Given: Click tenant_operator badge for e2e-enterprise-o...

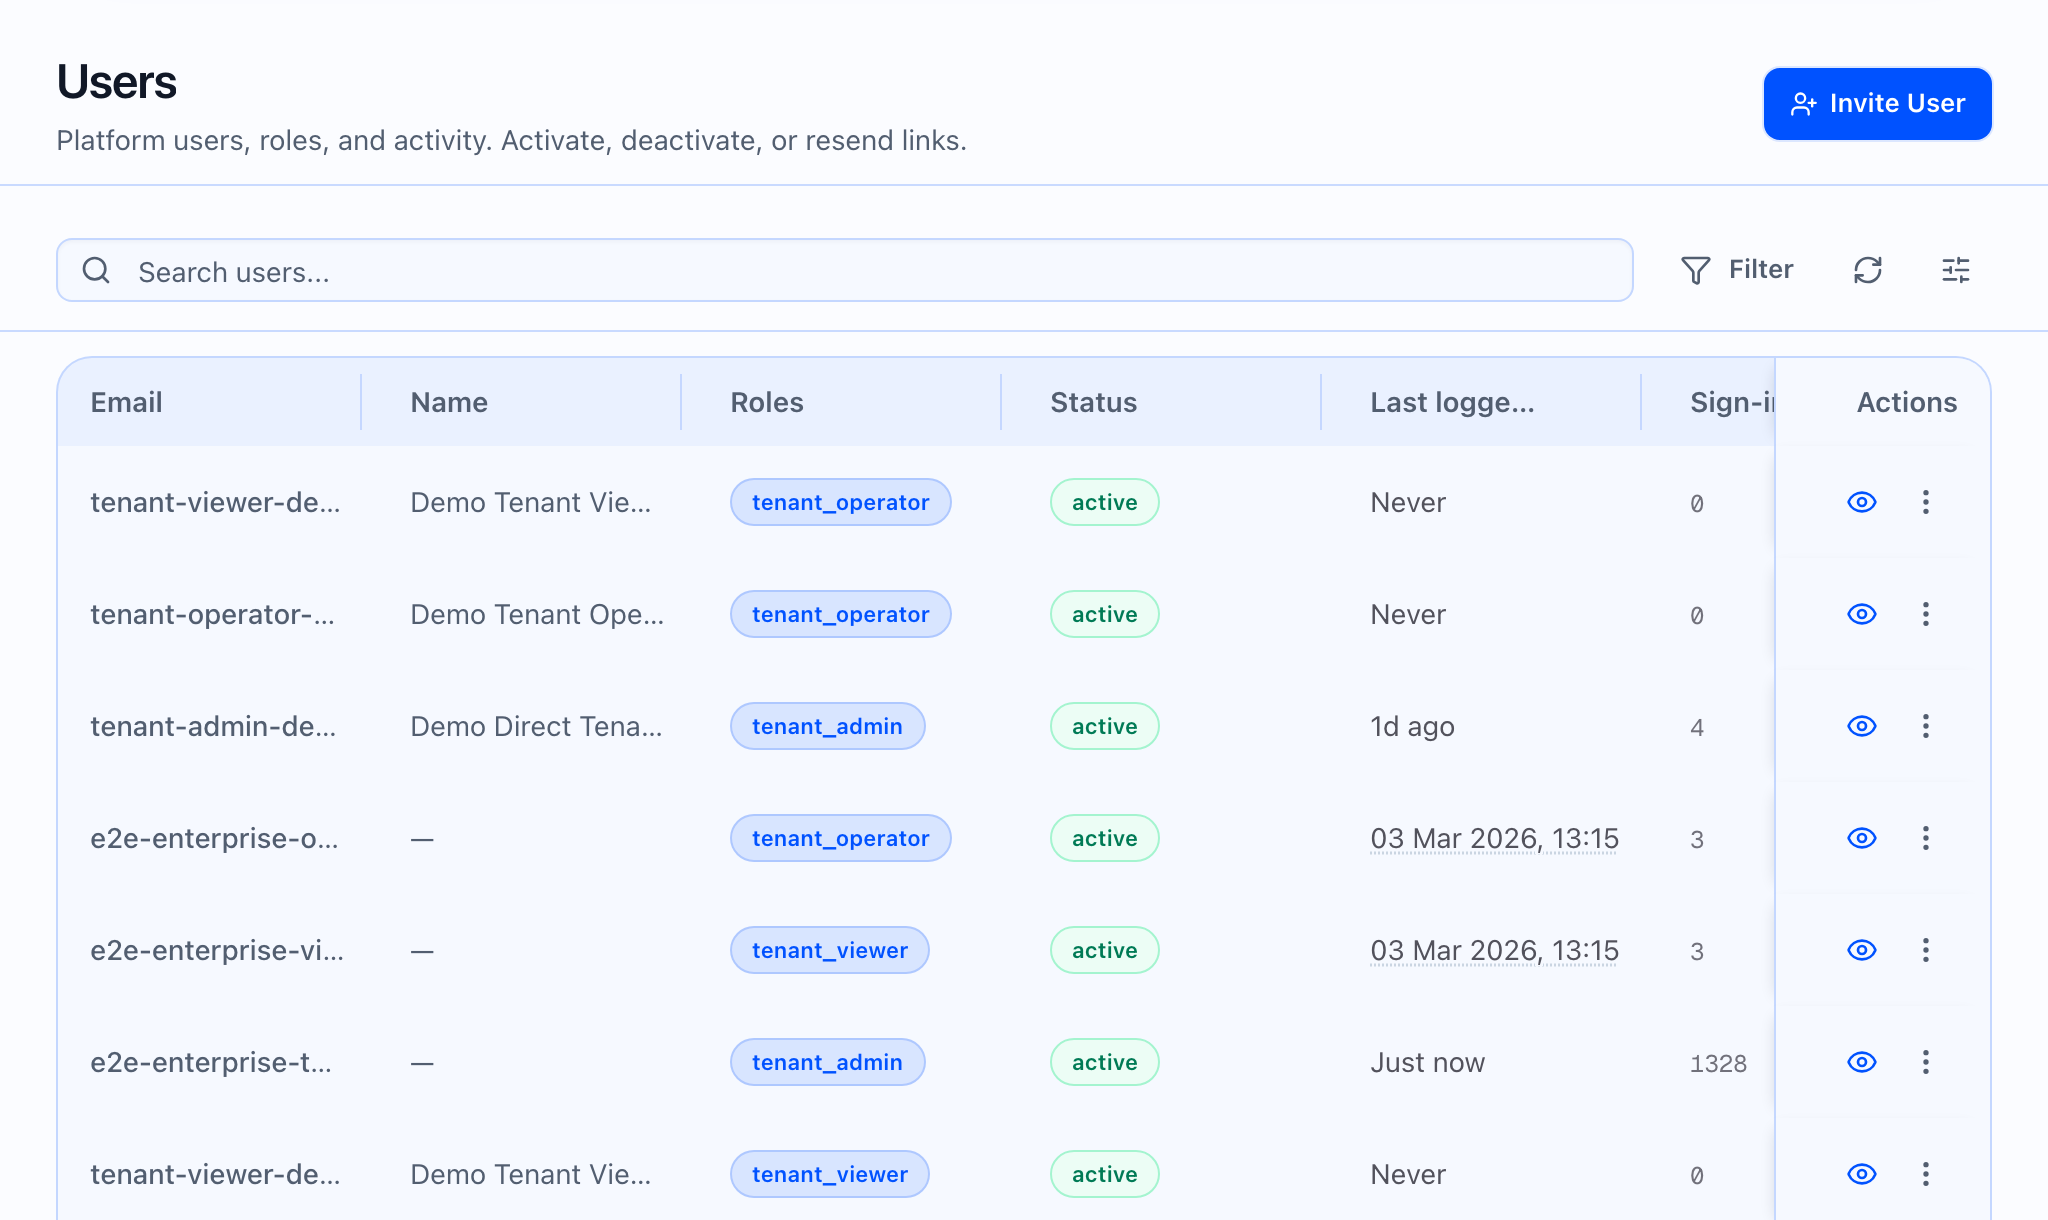Looking at the screenshot, I should [x=840, y=838].
